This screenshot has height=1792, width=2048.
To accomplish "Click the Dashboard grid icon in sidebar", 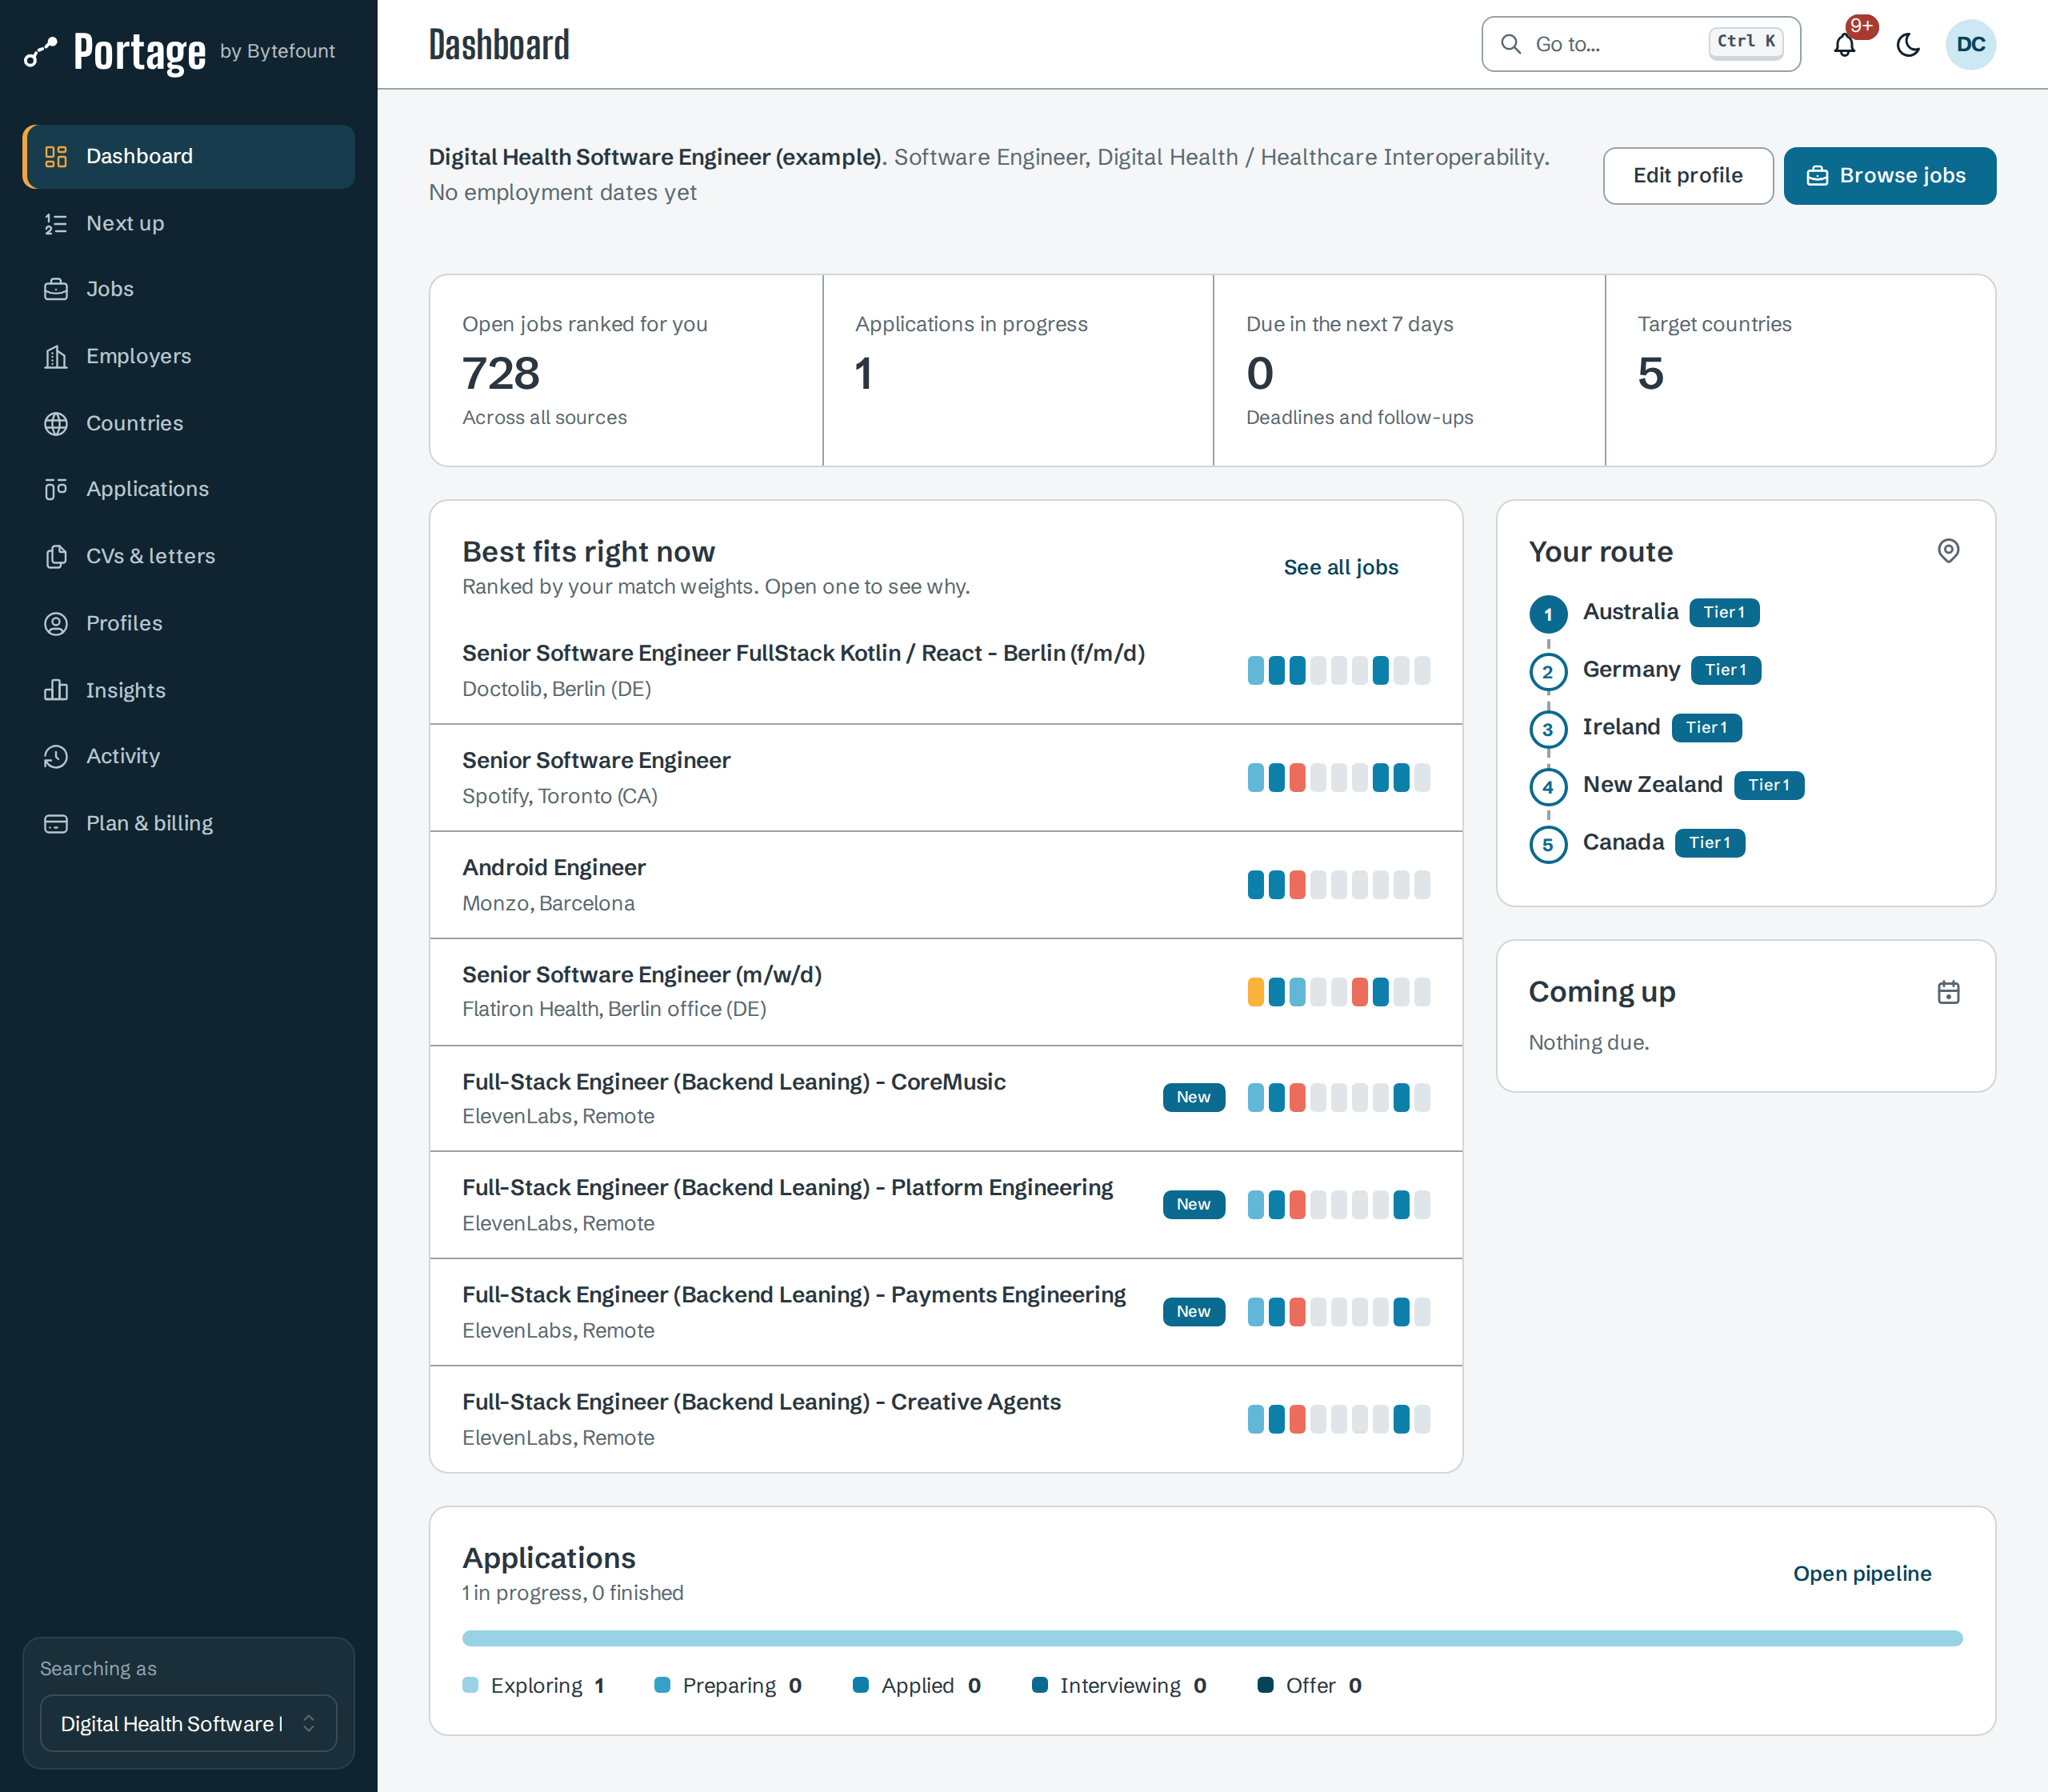I will click(56, 156).
